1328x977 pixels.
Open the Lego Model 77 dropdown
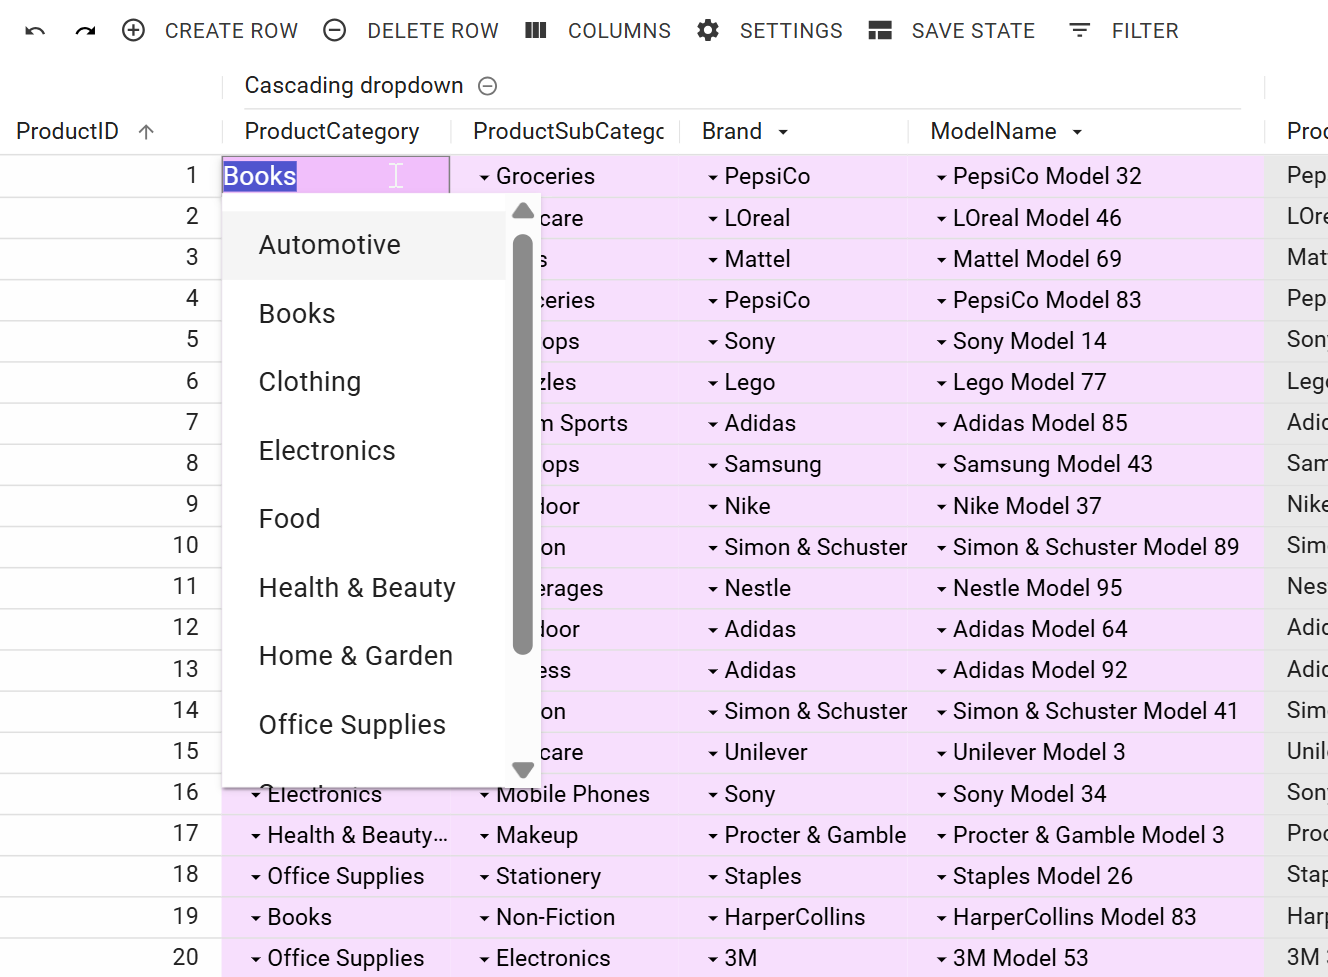(x=941, y=383)
